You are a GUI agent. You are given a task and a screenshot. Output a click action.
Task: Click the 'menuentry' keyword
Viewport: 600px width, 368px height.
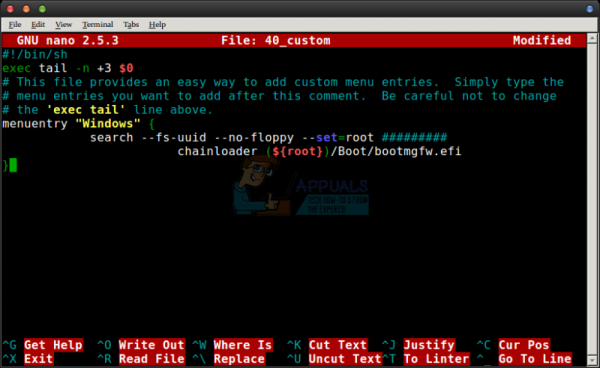point(35,124)
